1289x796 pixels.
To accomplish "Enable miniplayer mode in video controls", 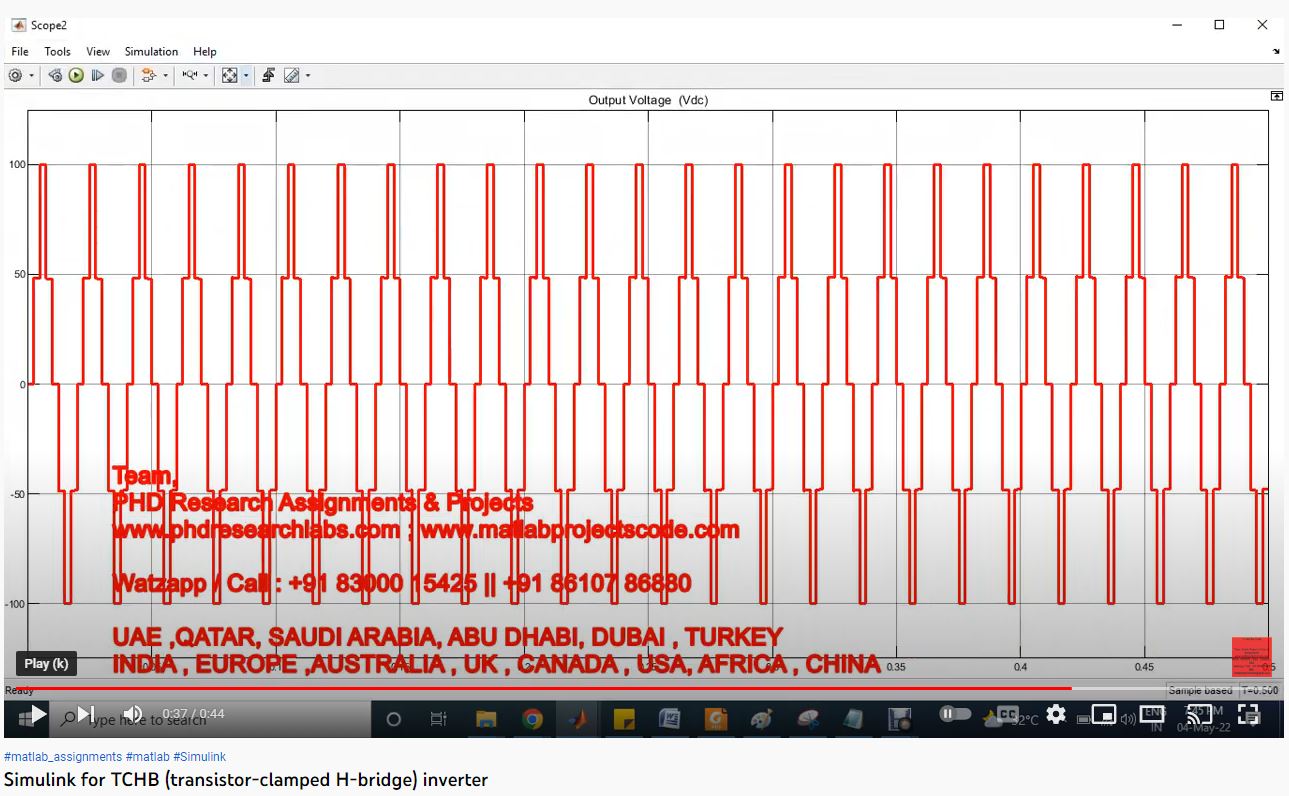I will [x=1103, y=714].
